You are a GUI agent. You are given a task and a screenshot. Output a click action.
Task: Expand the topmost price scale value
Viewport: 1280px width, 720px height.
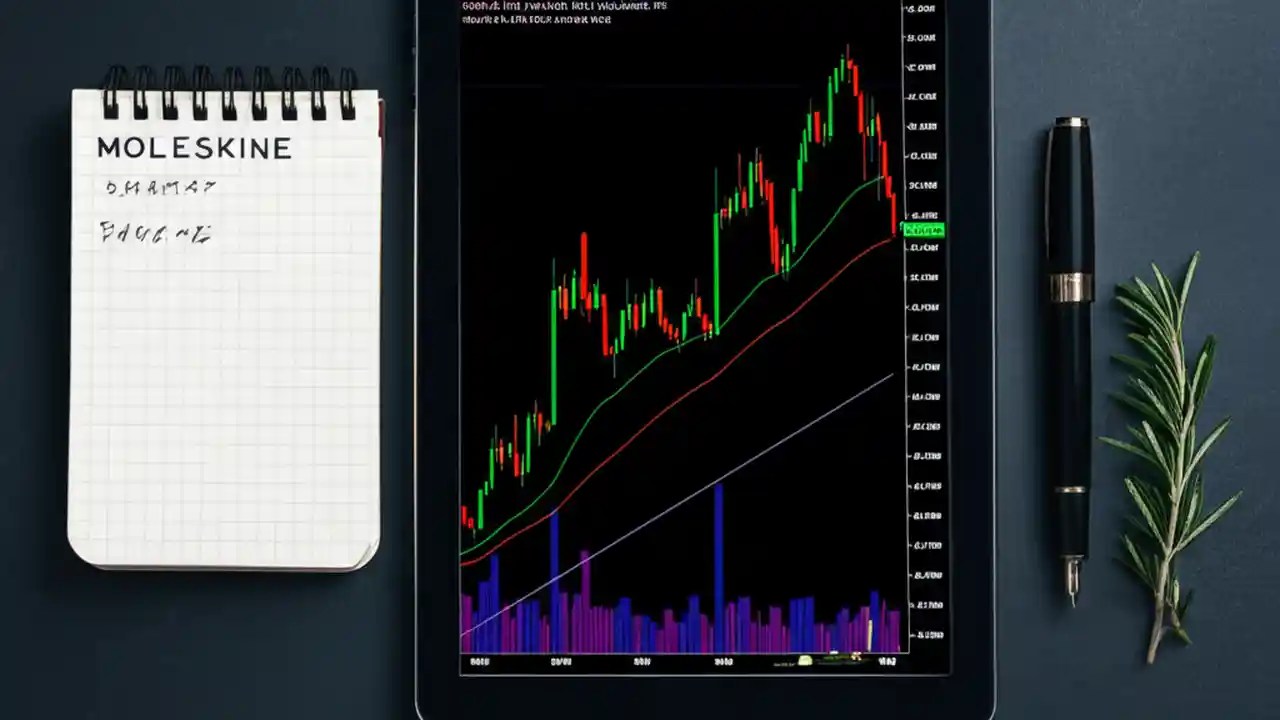(x=922, y=8)
